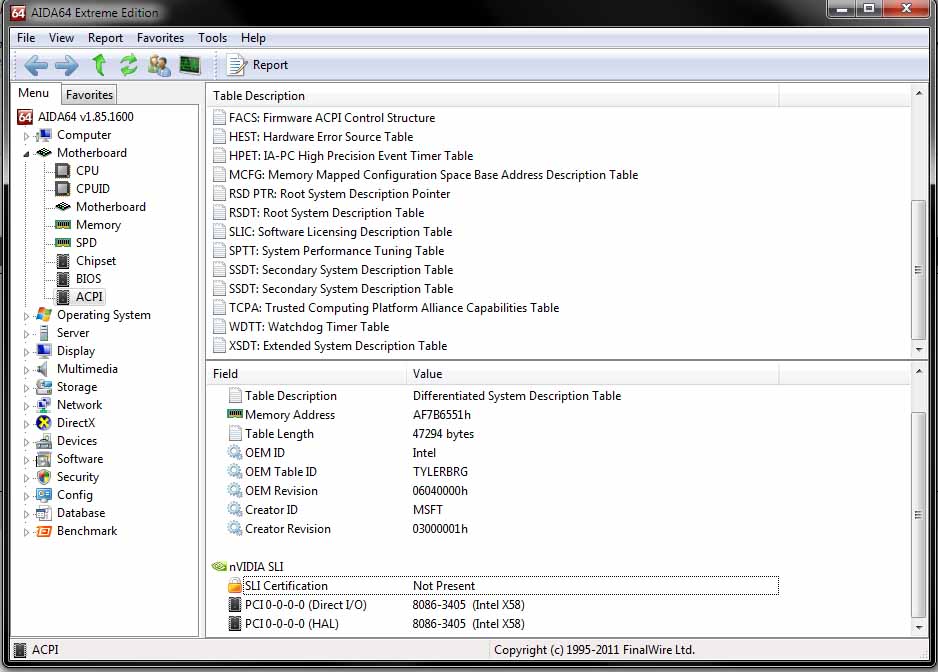Image resolution: width=938 pixels, height=672 pixels.
Task: Select the Memory Address AF7B6551h row
Action: tap(349, 415)
